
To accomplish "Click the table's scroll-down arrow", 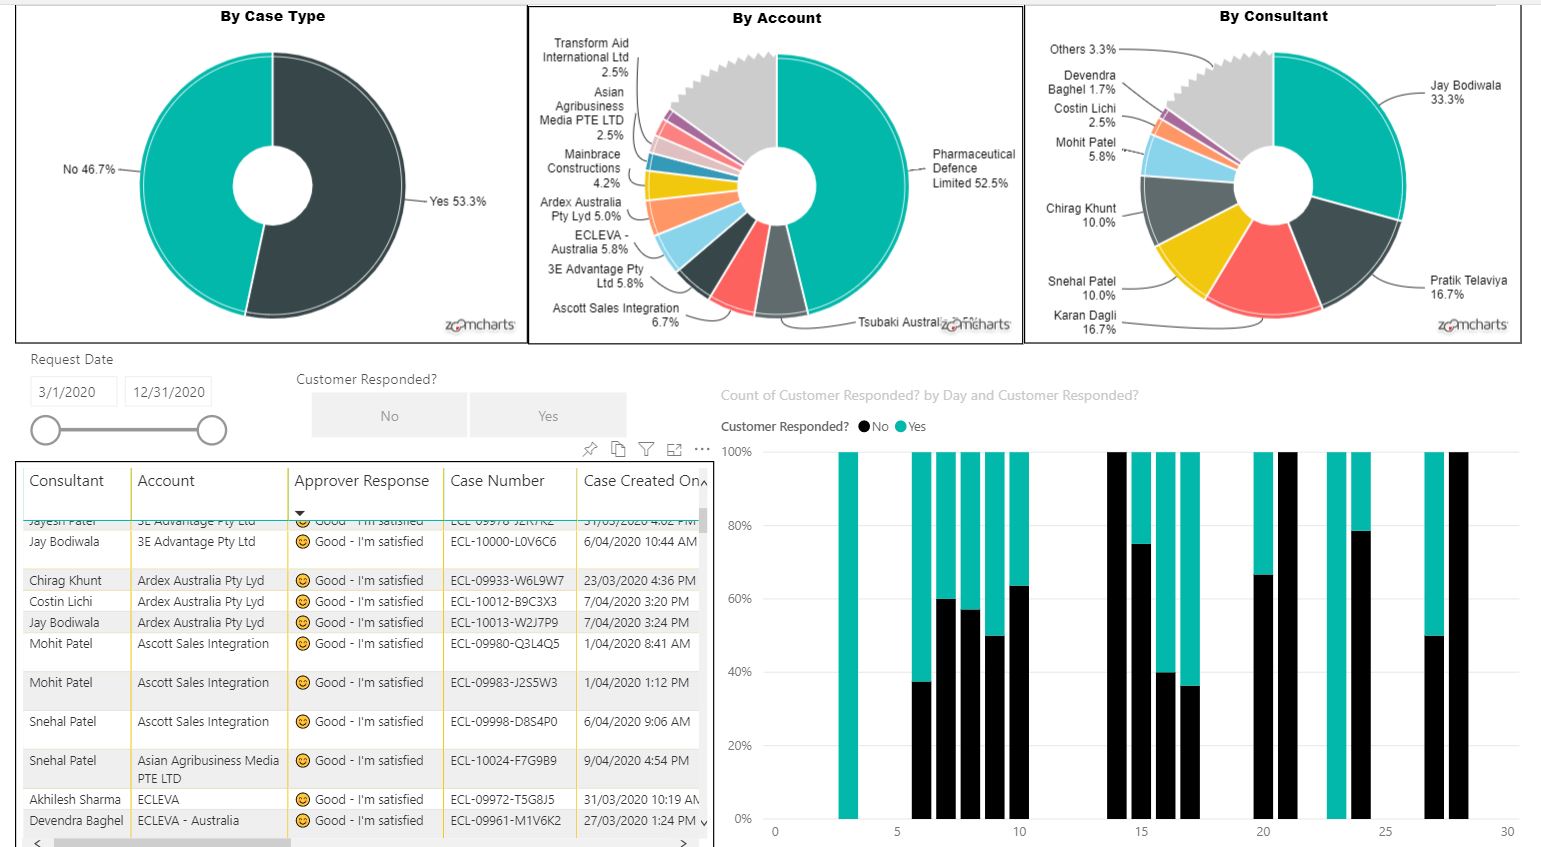I will pyautogui.click(x=703, y=823).
